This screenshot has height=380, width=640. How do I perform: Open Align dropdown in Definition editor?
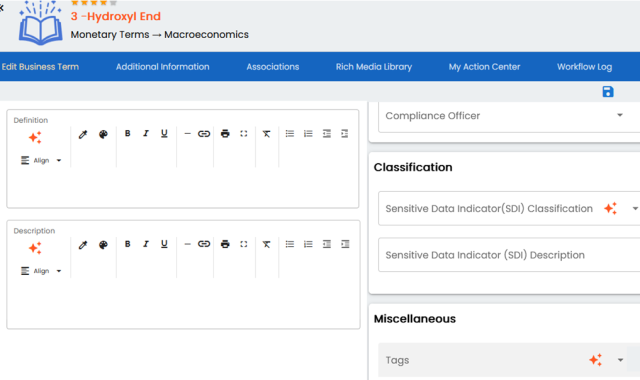coord(41,160)
